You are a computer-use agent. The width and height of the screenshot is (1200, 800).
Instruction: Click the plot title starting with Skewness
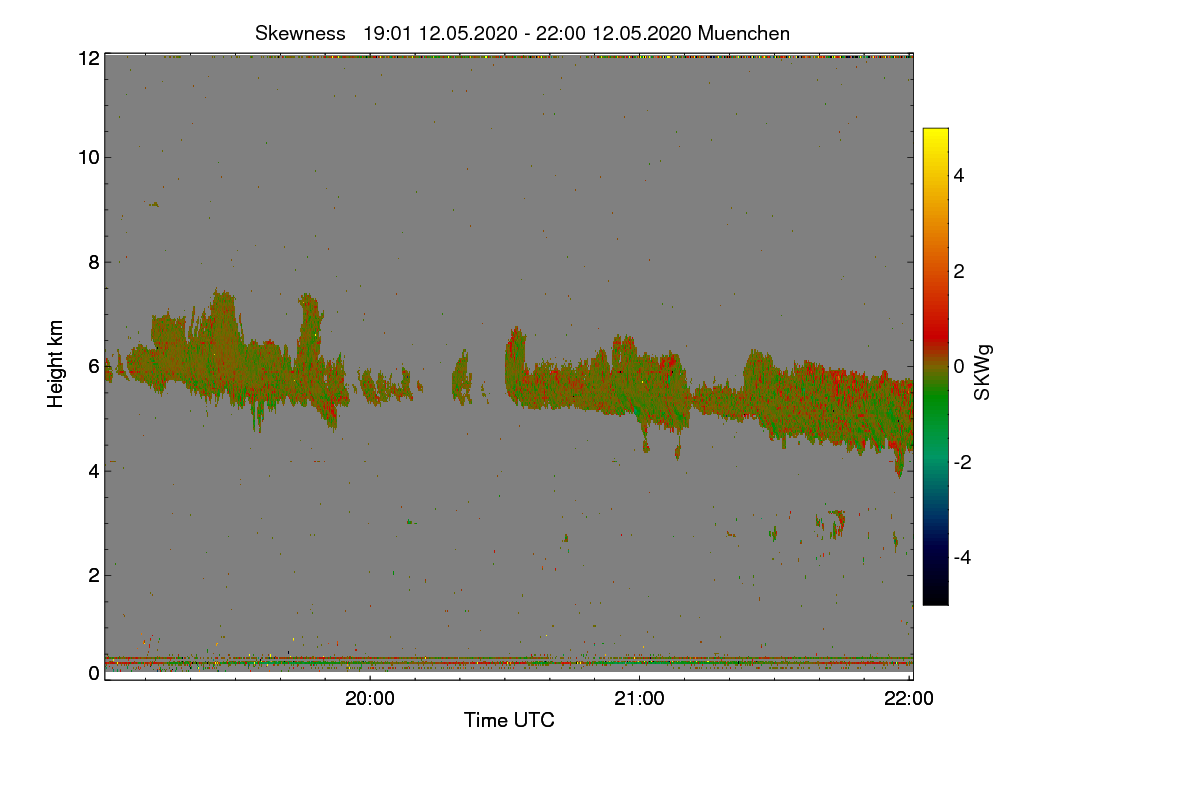(x=522, y=33)
